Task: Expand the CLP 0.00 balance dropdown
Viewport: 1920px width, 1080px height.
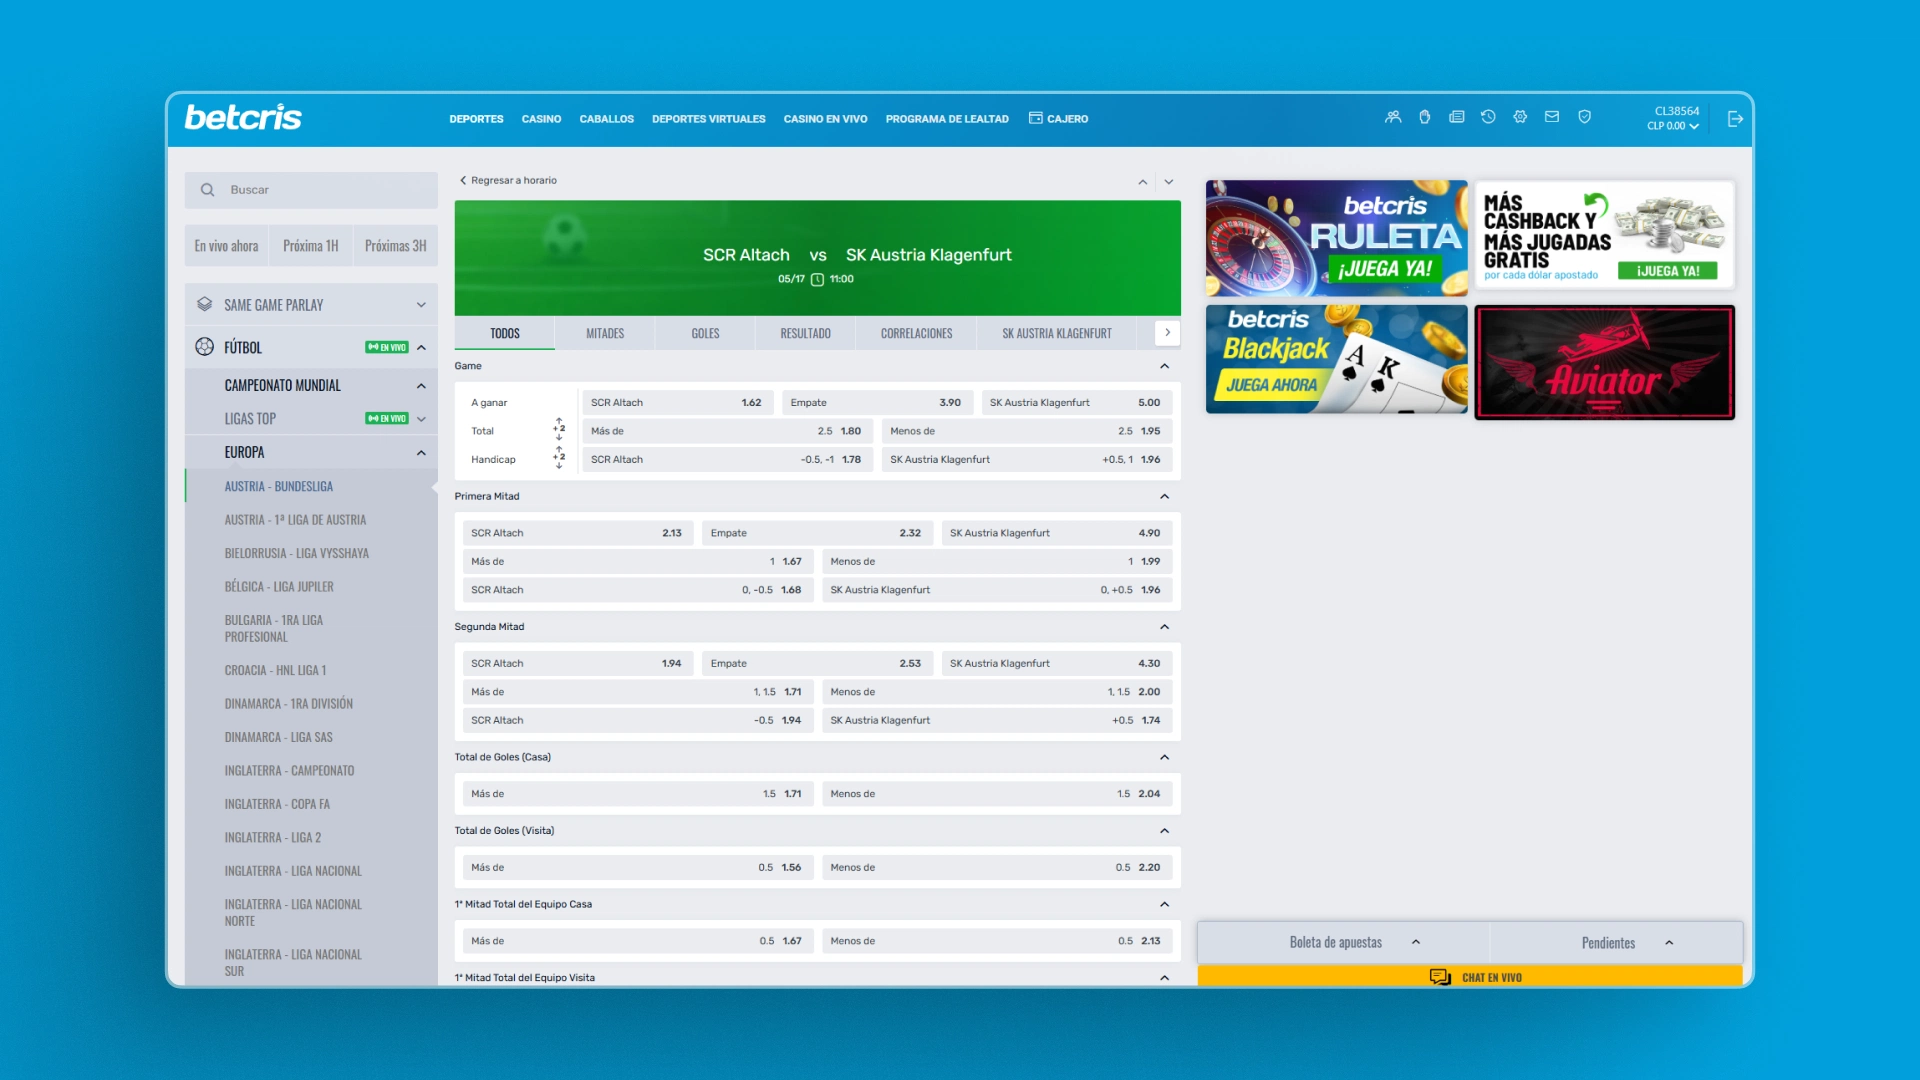Action: [1673, 126]
